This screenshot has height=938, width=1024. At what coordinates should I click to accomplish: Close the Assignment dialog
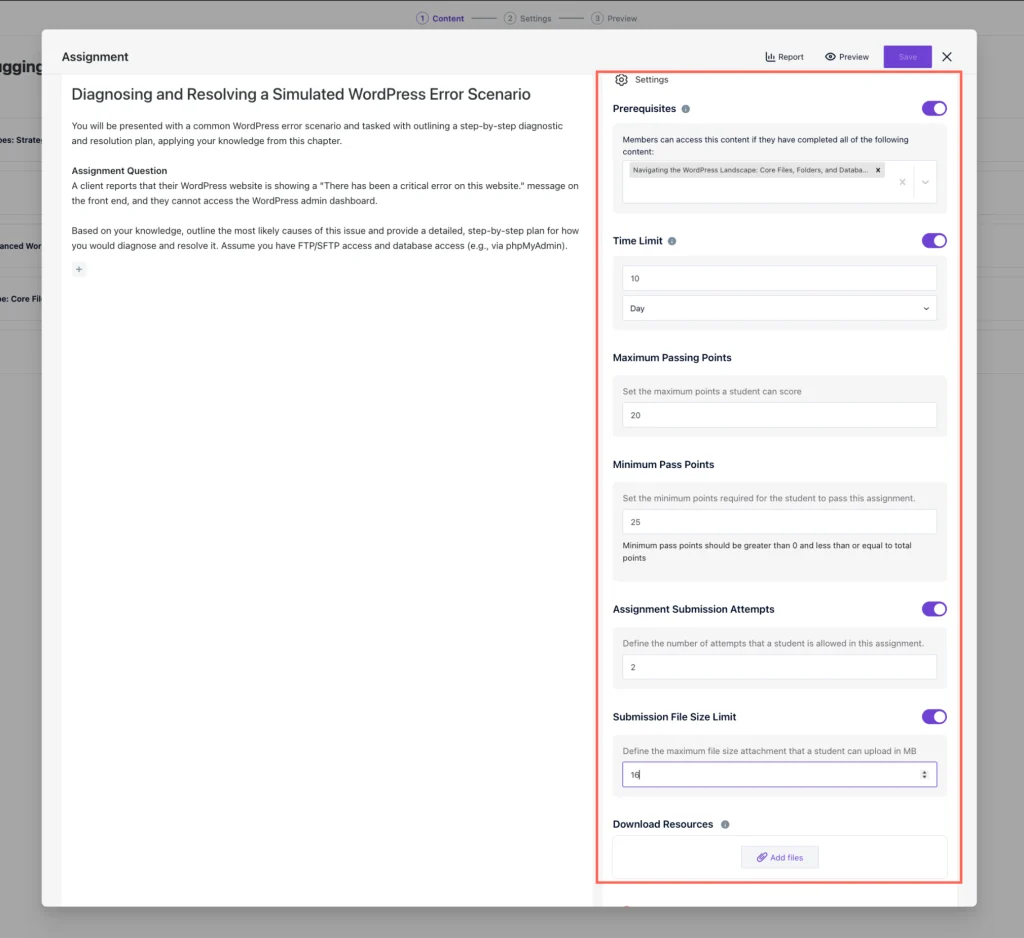pyautogui.click(x=947, y=57)
